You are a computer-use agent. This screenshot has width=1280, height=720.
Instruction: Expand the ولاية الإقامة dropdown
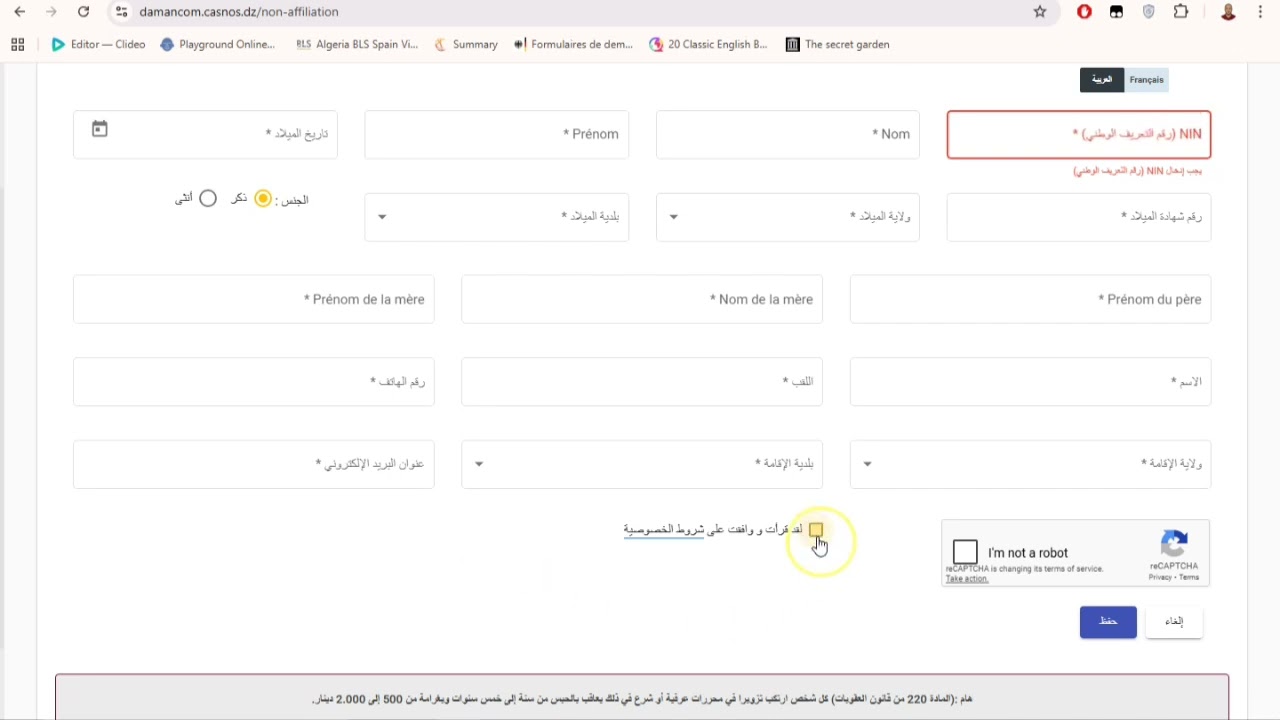click(x=1031, y=464)
